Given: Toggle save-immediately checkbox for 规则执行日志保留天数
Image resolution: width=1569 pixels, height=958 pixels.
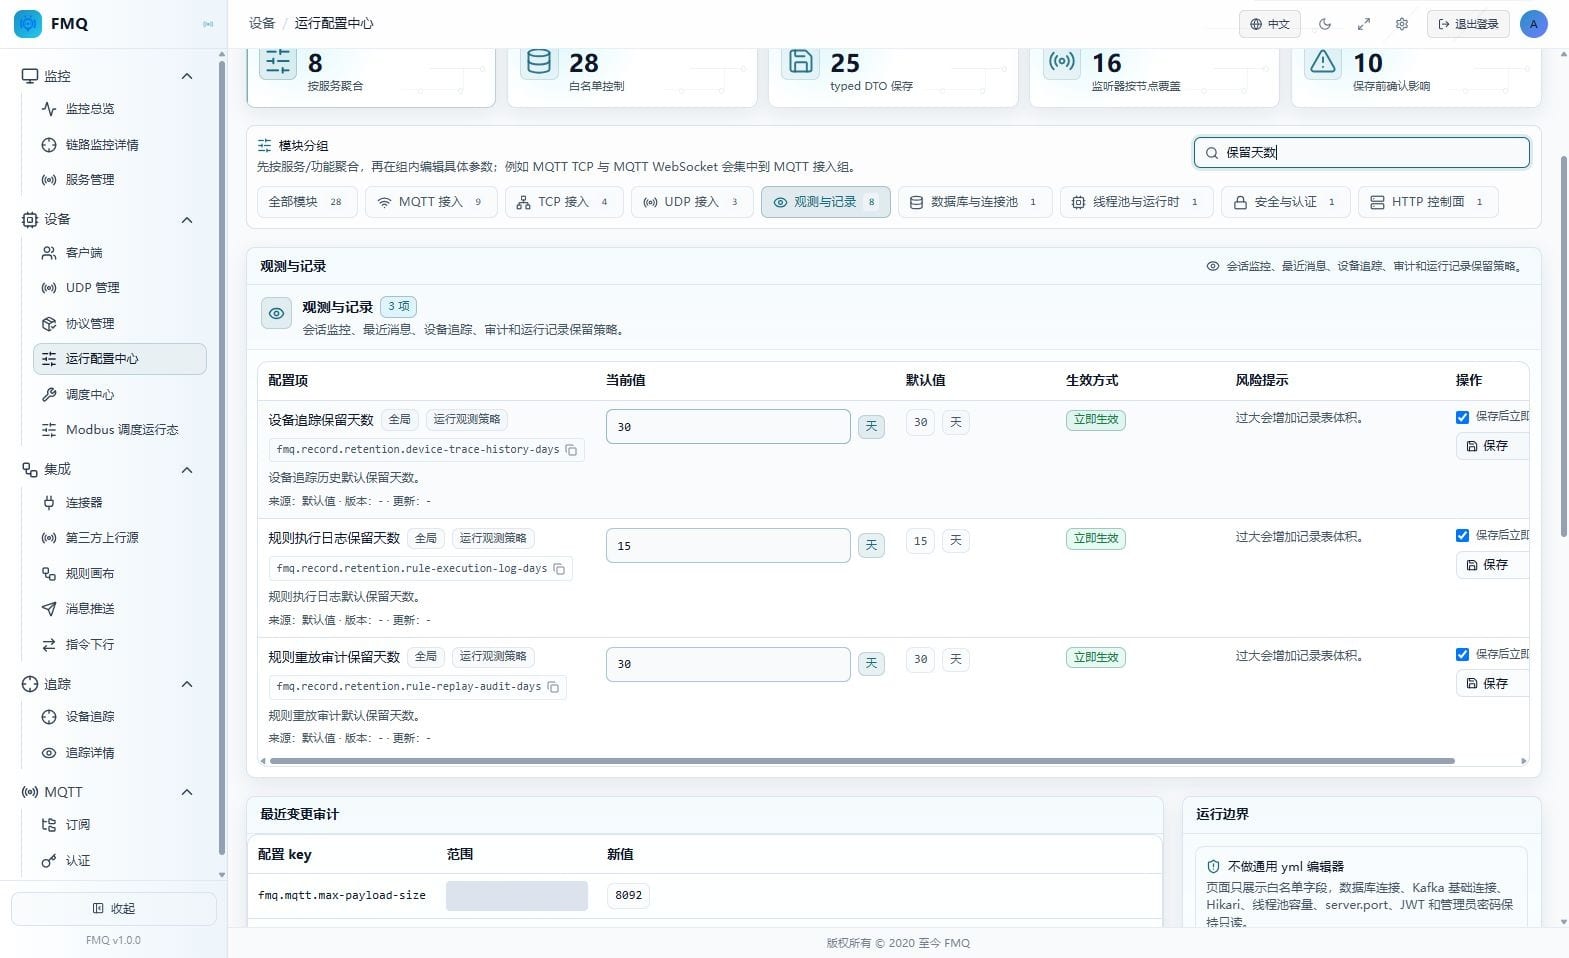Looking at the screenshot, I should point(1462,536).
